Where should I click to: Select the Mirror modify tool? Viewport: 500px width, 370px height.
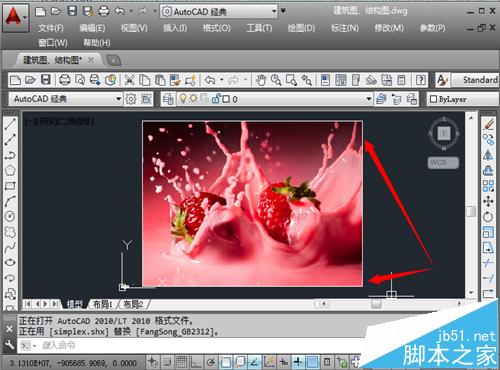pos(488,155)
